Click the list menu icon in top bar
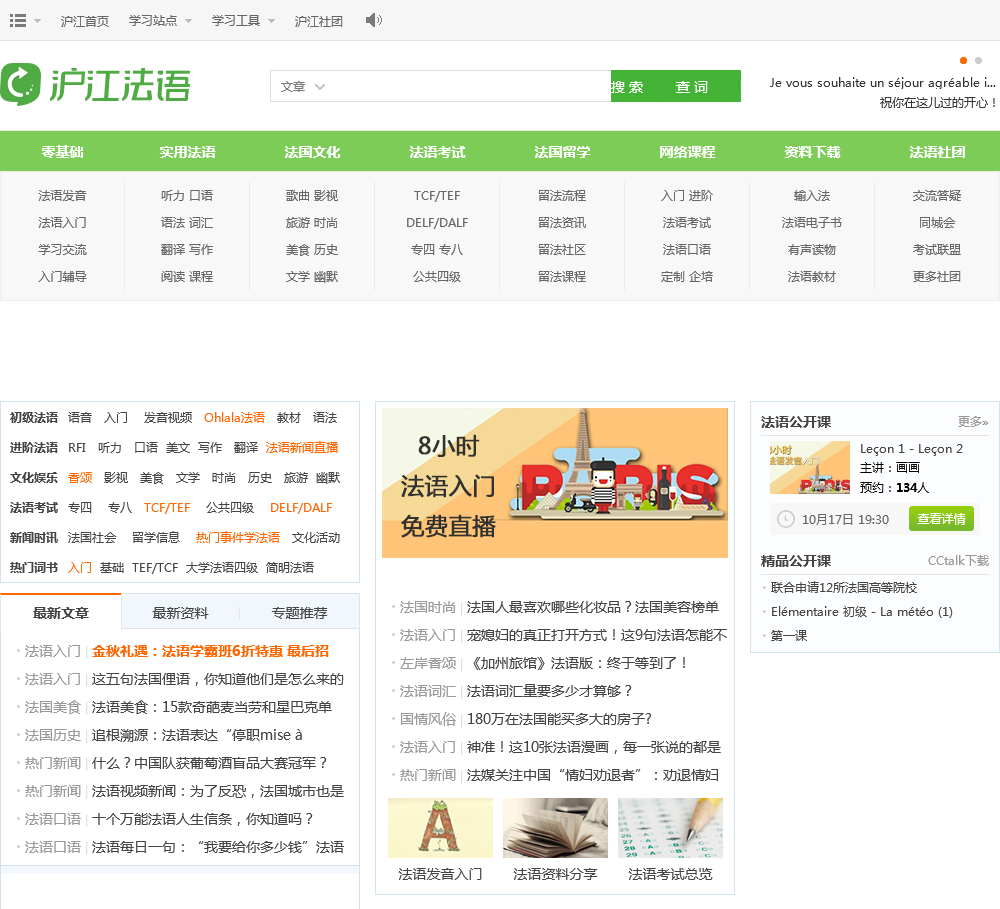 (18, 20)
